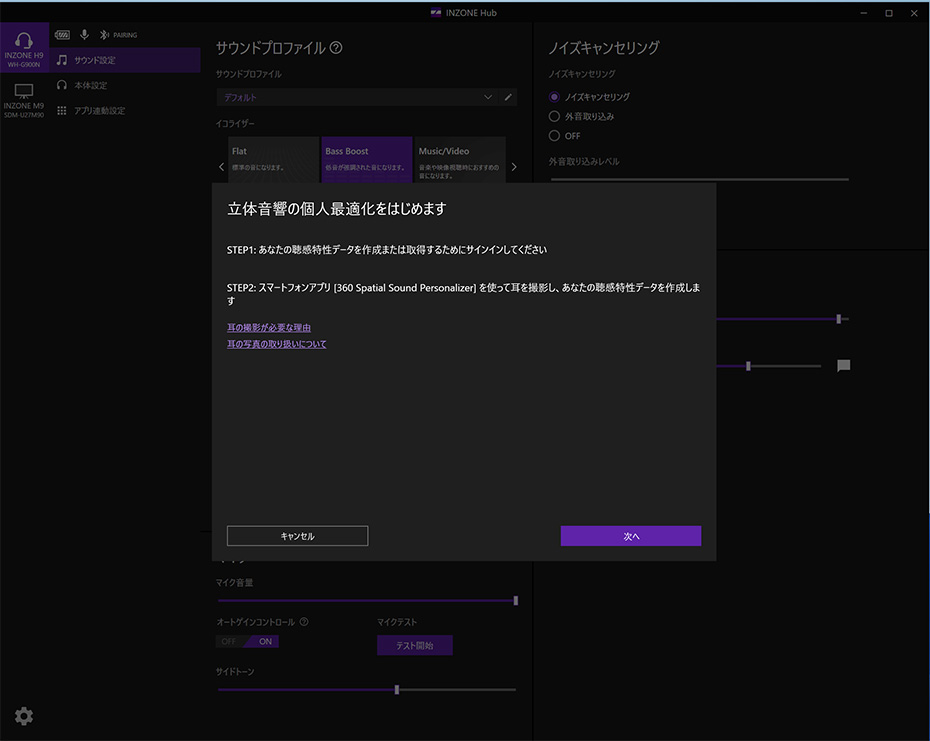The image size is (930, 741).
Task: Toggle the auto gain control OFF/ON switch
Action: (x=248, y=641)
